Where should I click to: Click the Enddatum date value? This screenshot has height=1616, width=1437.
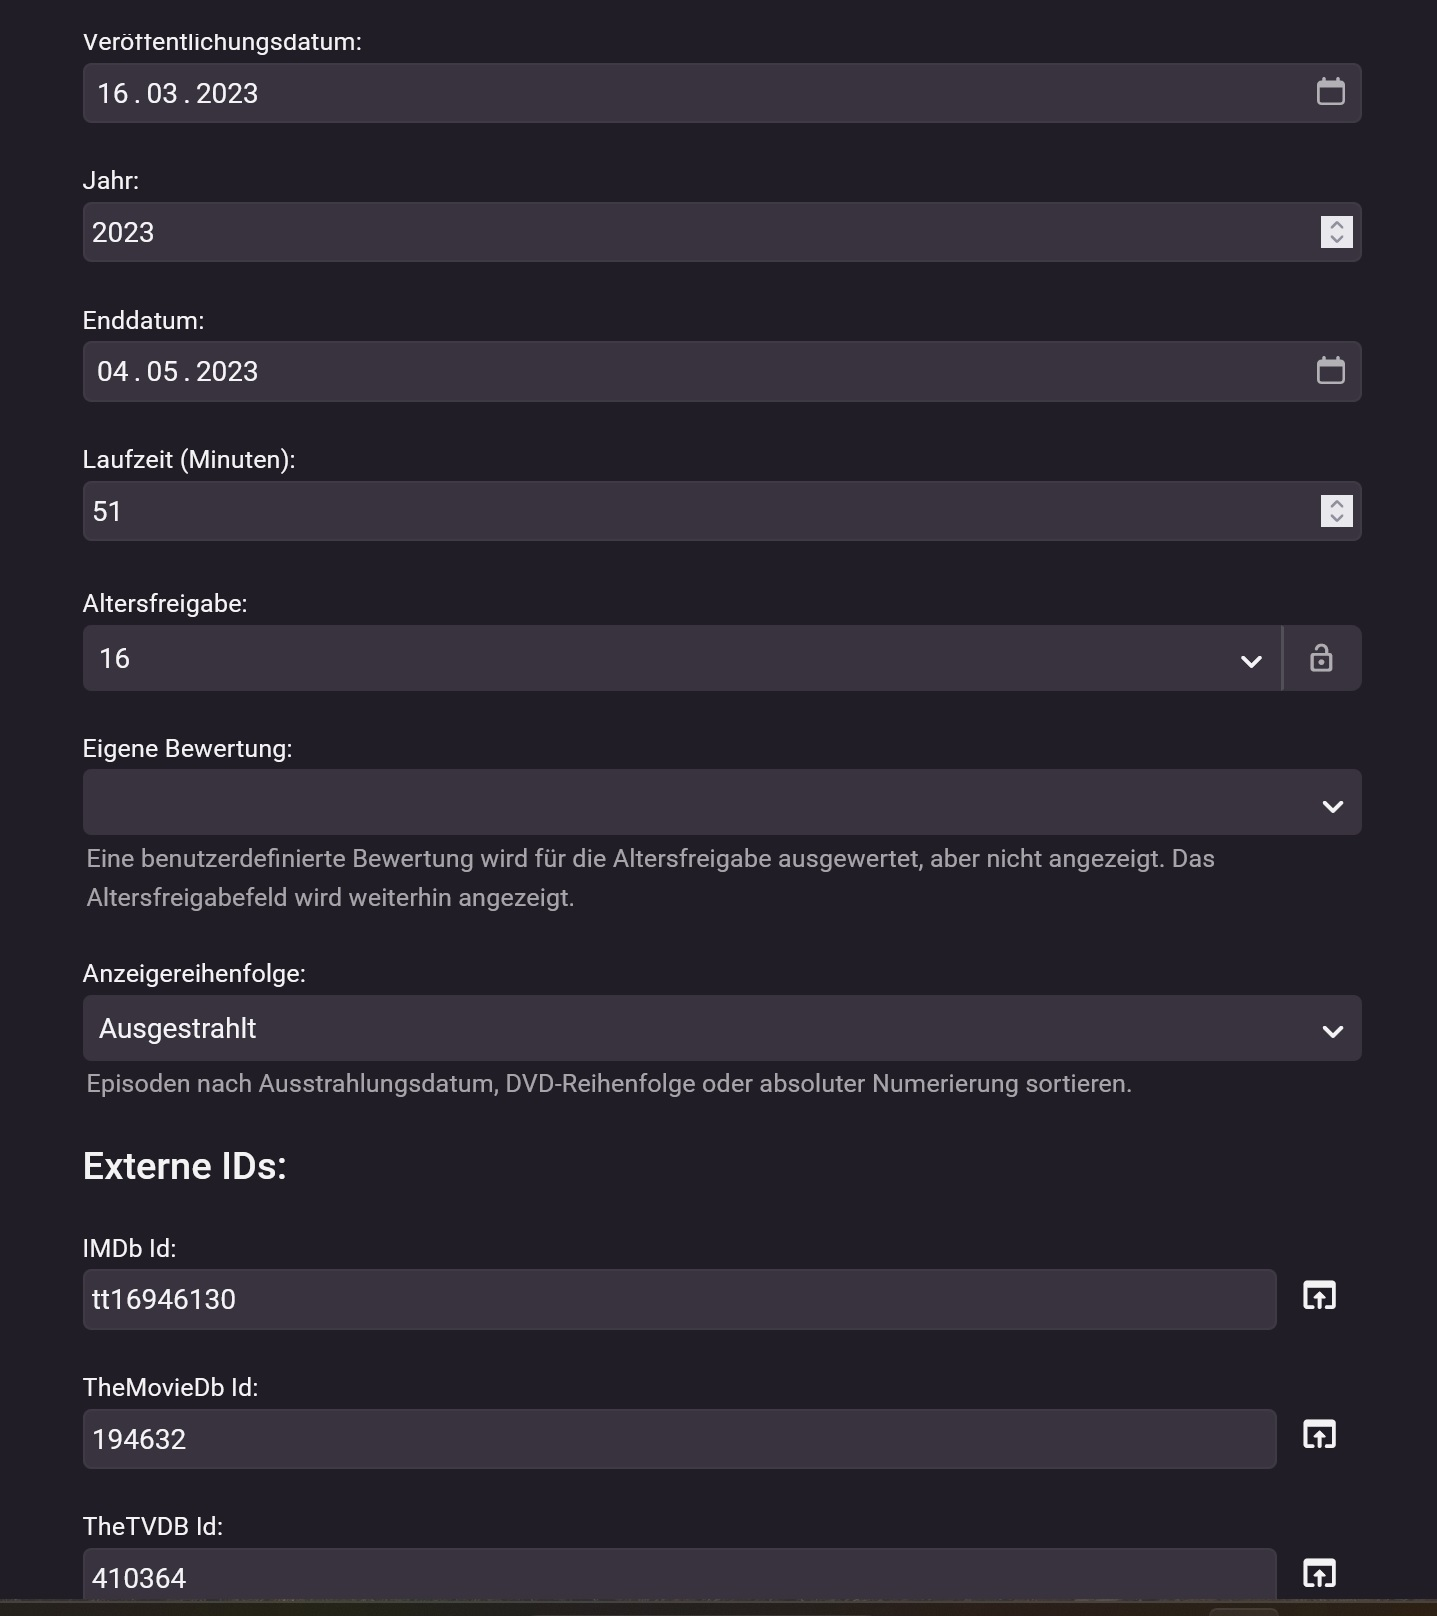click(x=178, y=372)
